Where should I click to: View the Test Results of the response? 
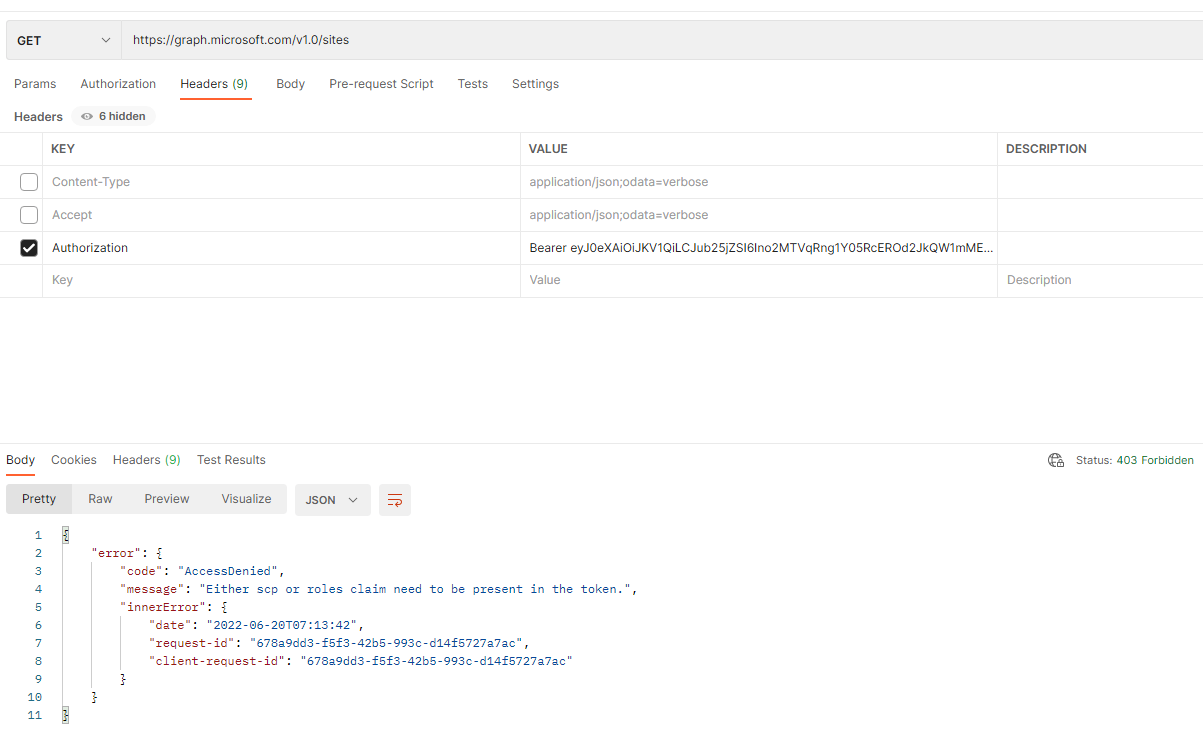(231, 460)
